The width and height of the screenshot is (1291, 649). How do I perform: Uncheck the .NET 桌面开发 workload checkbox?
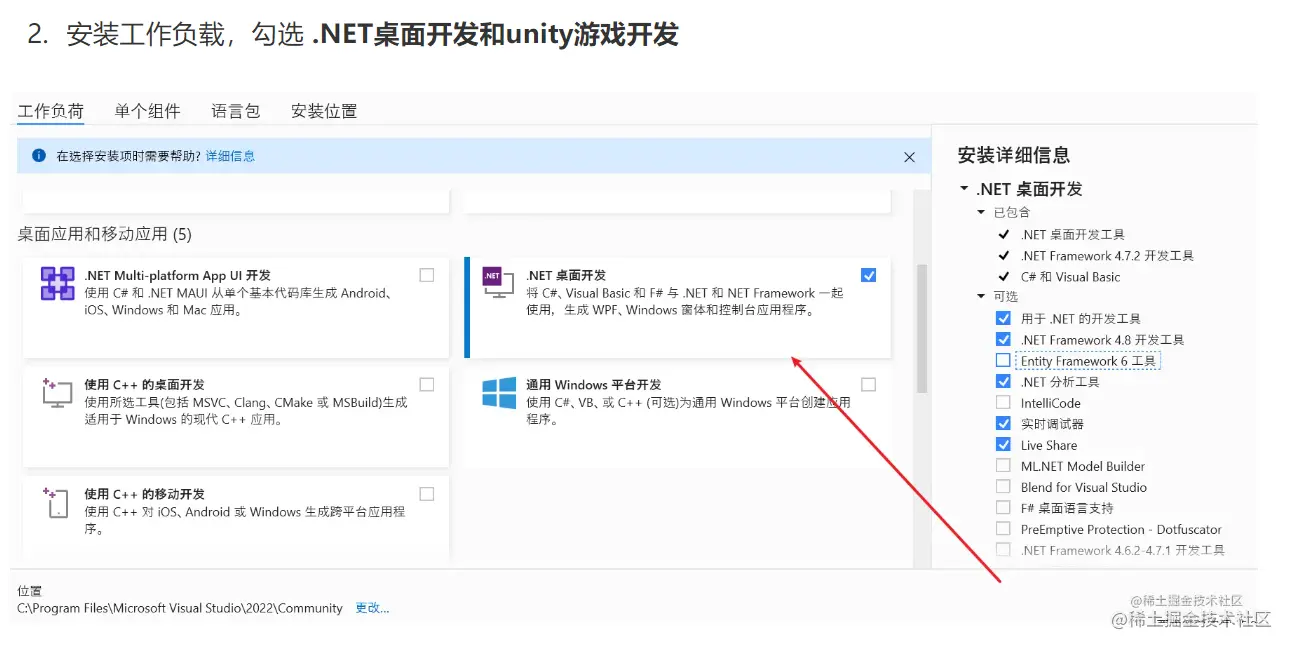click(868, 275)
